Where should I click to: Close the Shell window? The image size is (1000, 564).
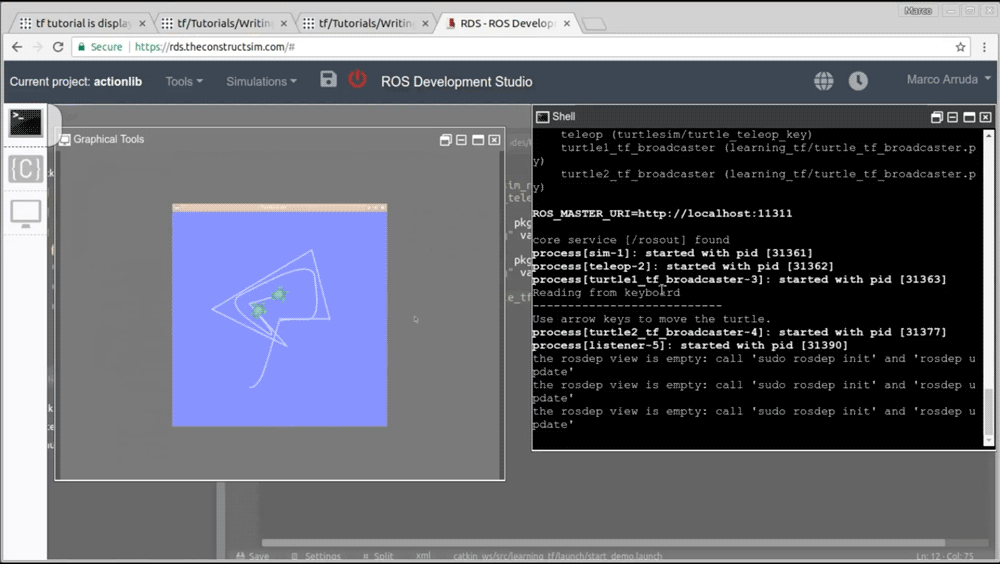click(985, 117)
